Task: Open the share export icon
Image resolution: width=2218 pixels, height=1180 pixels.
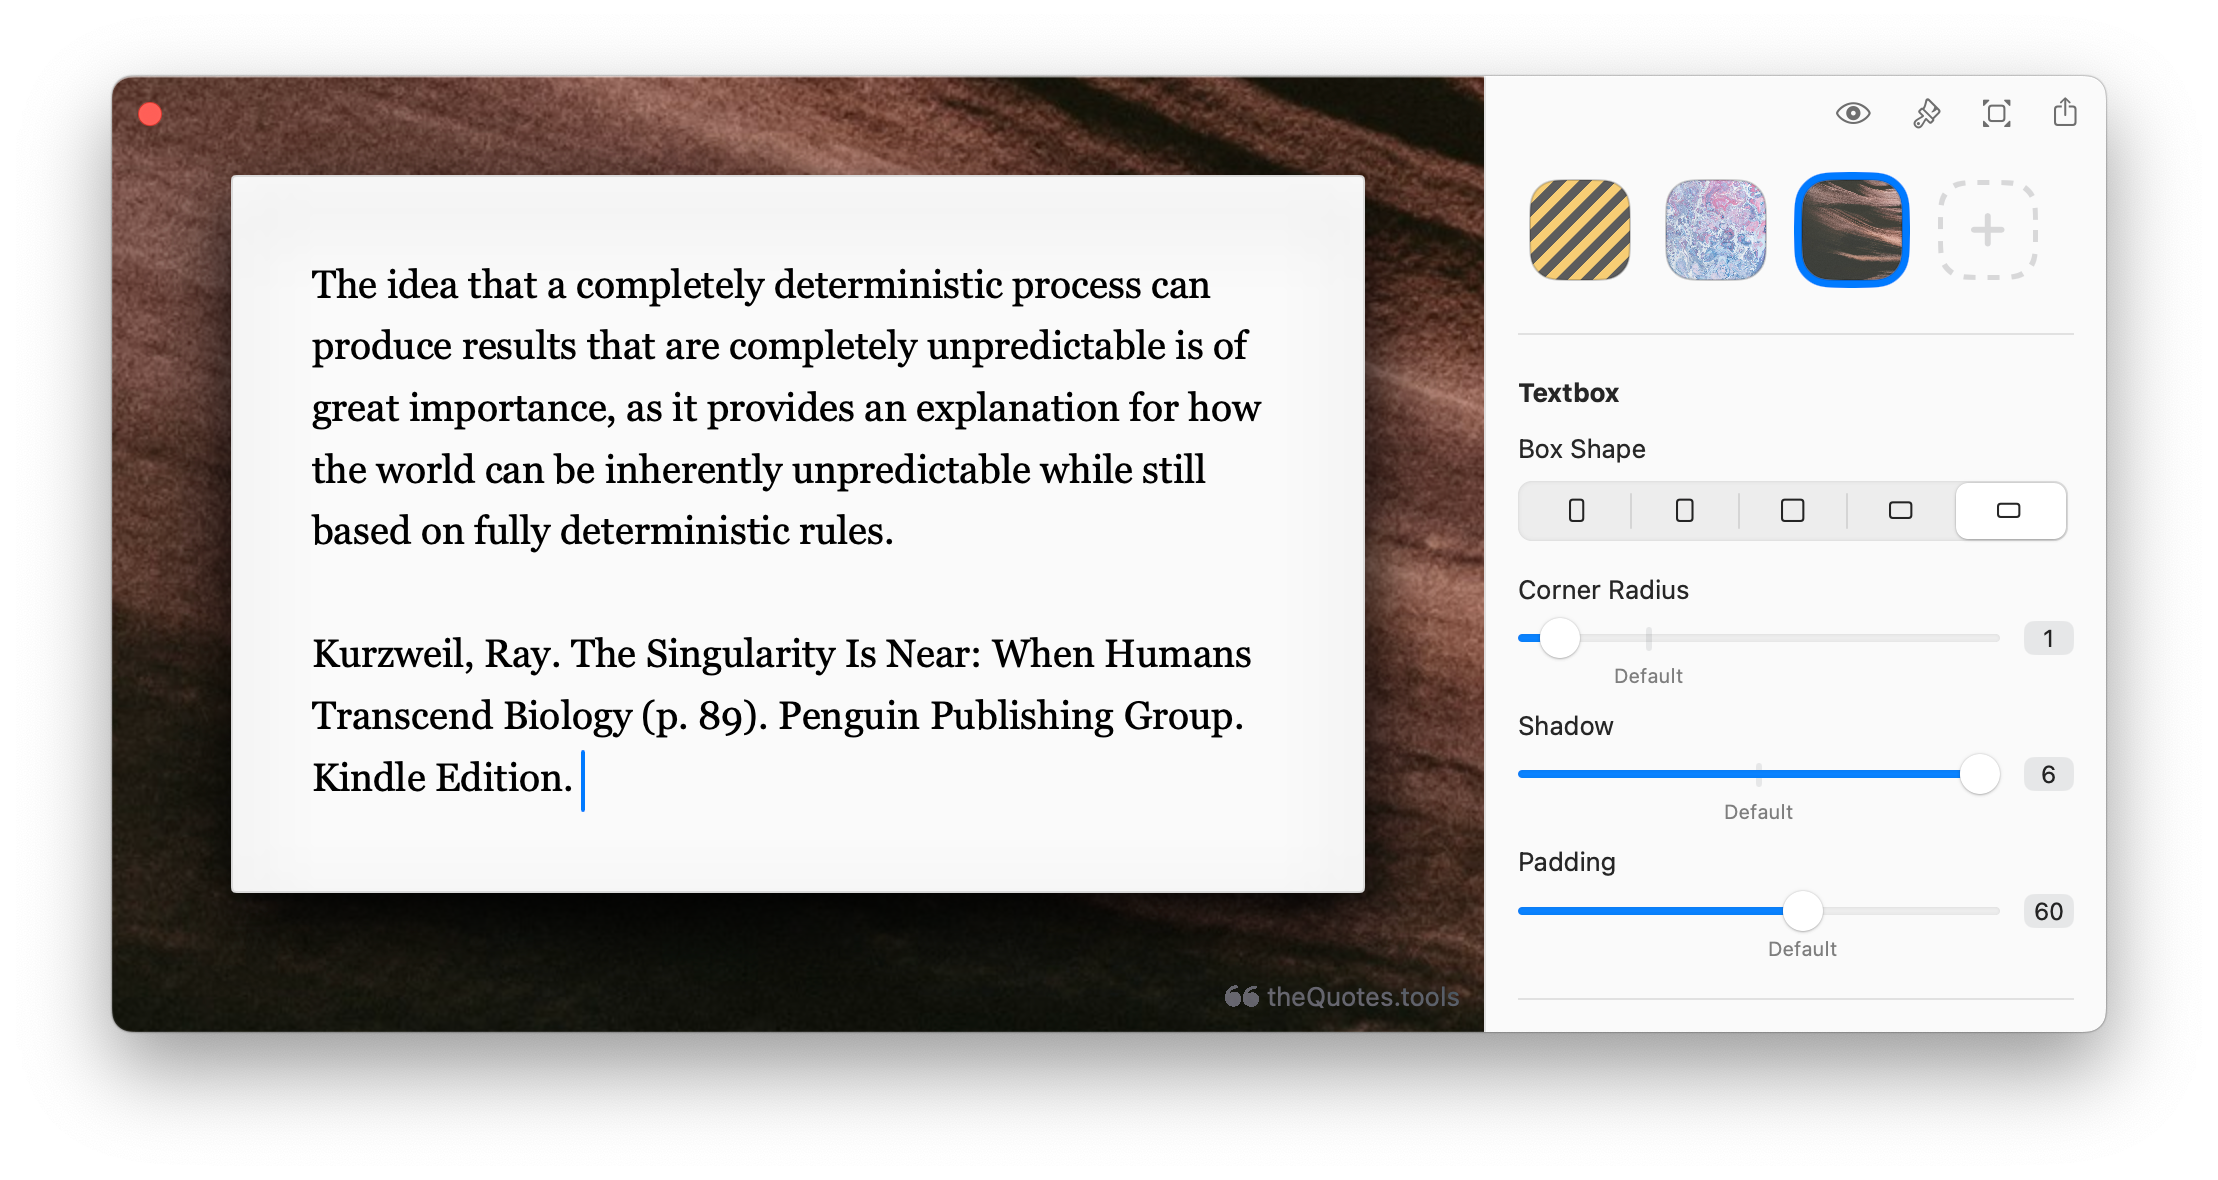Action: pos(2064,112)
